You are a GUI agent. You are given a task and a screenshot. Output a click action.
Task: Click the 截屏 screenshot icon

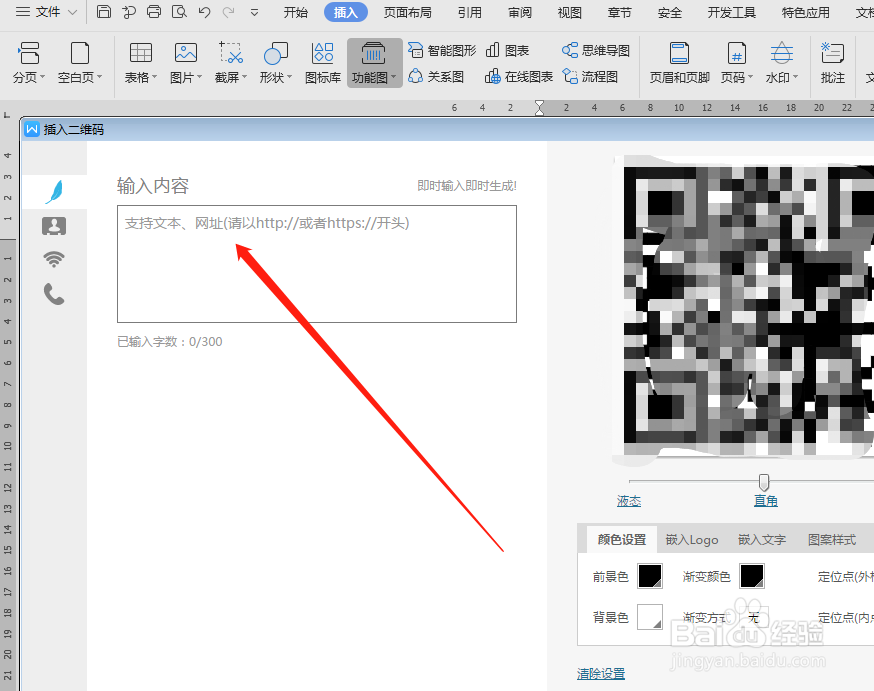[x=231, y=53]
